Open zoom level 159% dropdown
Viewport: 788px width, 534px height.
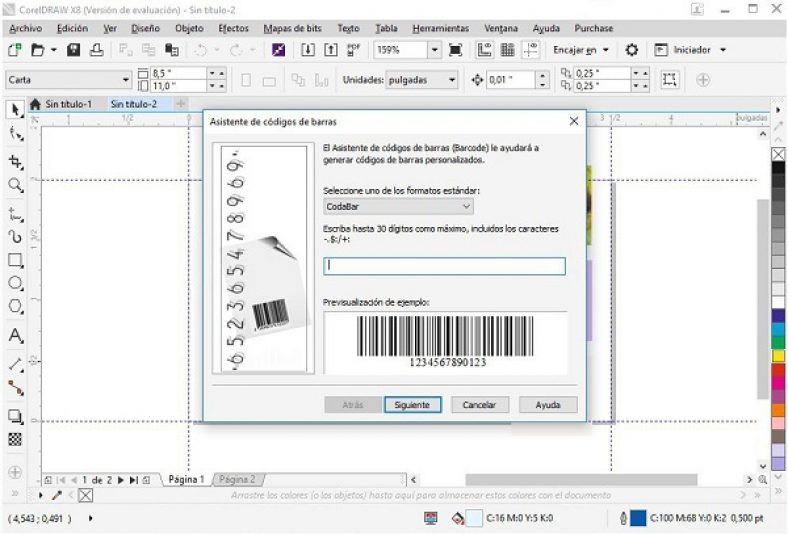coord(434,50)
